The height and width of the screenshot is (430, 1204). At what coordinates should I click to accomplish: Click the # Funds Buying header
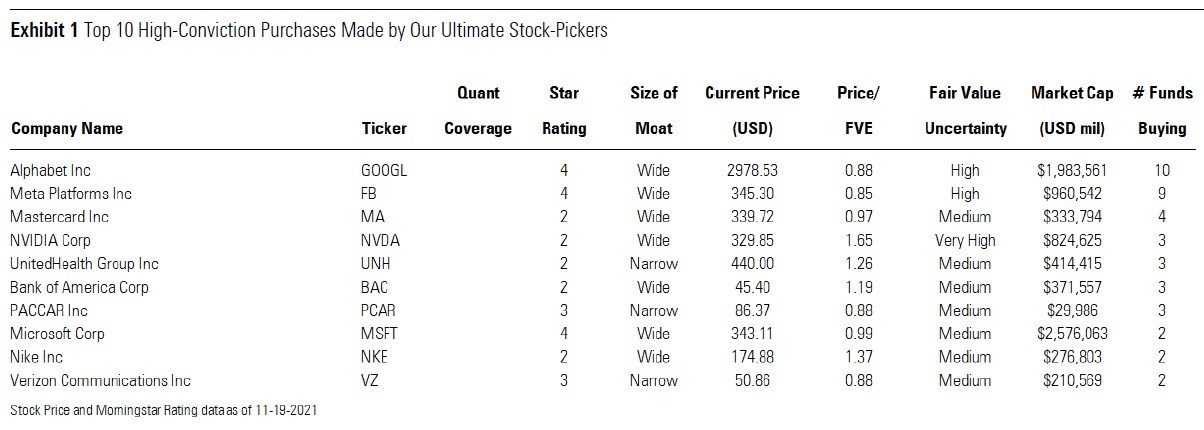1162,110
